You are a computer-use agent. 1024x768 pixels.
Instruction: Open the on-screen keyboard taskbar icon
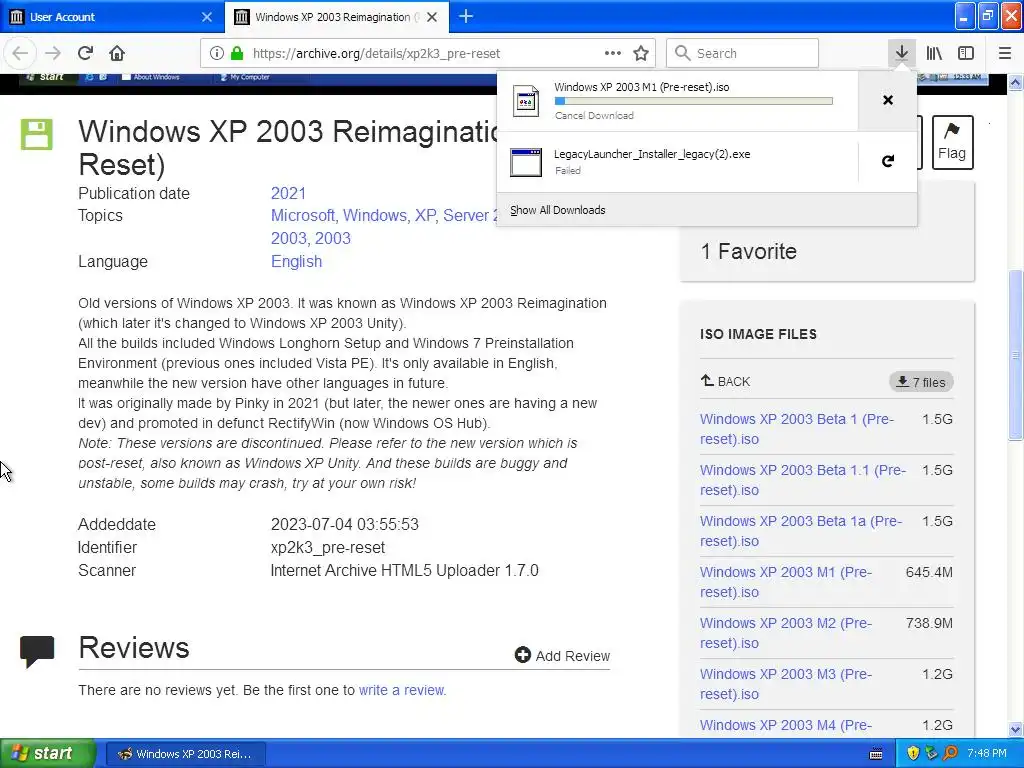pos(876,754)
